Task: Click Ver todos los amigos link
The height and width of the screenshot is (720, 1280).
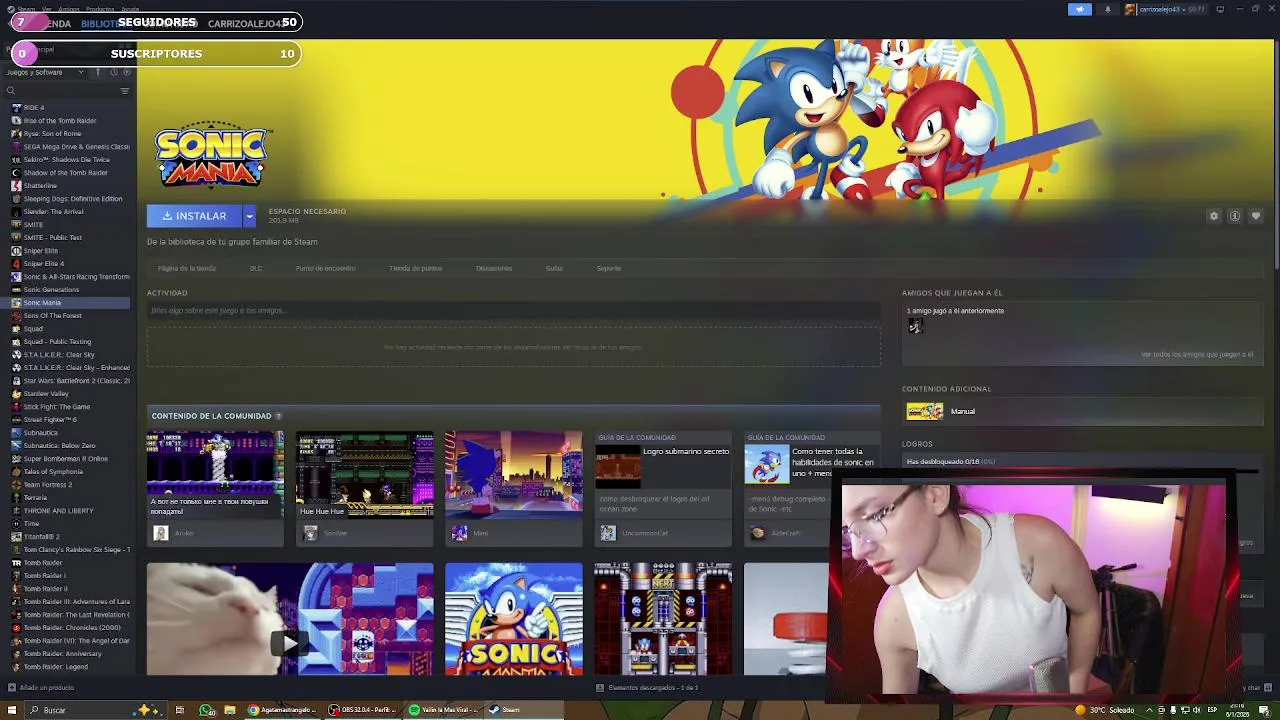Action: (1197, 354)
